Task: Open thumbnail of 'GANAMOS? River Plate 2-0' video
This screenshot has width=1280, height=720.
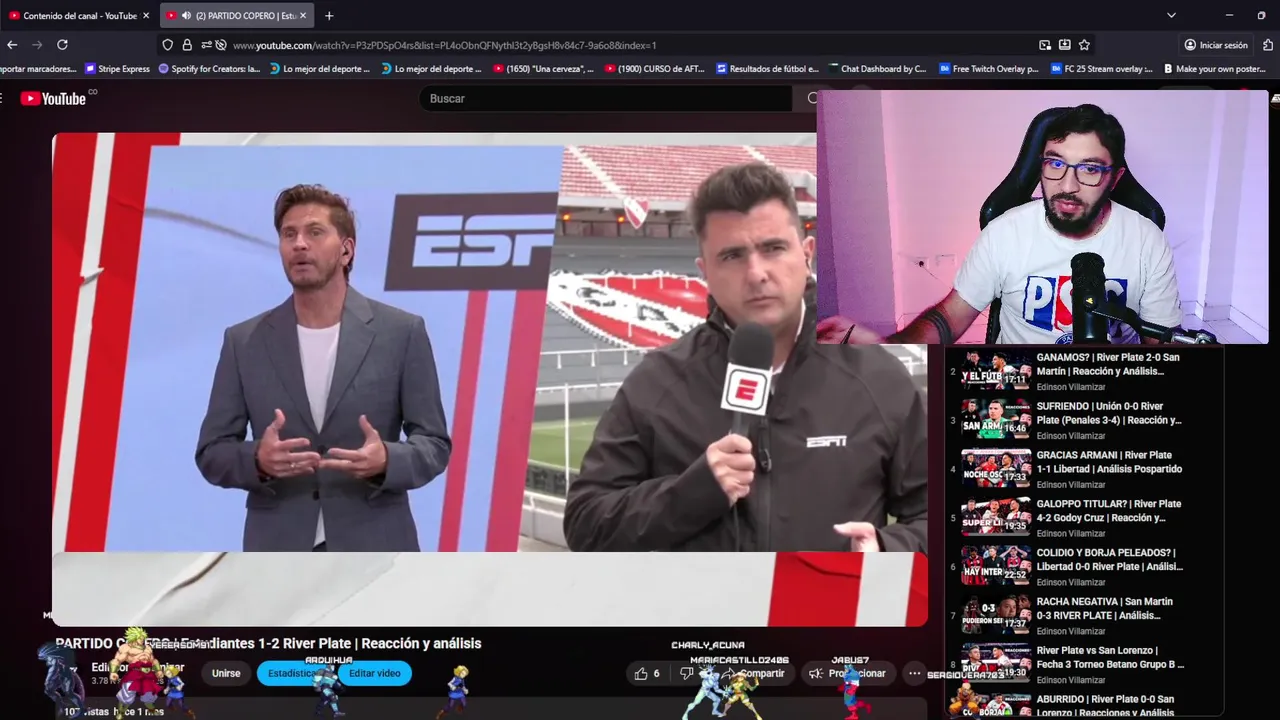Action: (996, 370)
